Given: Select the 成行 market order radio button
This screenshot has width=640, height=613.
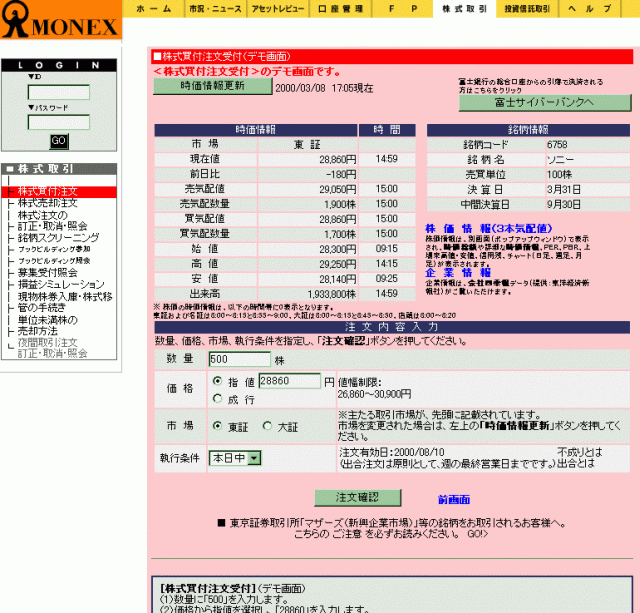Looking at the screenshot, I should (217, 398).
